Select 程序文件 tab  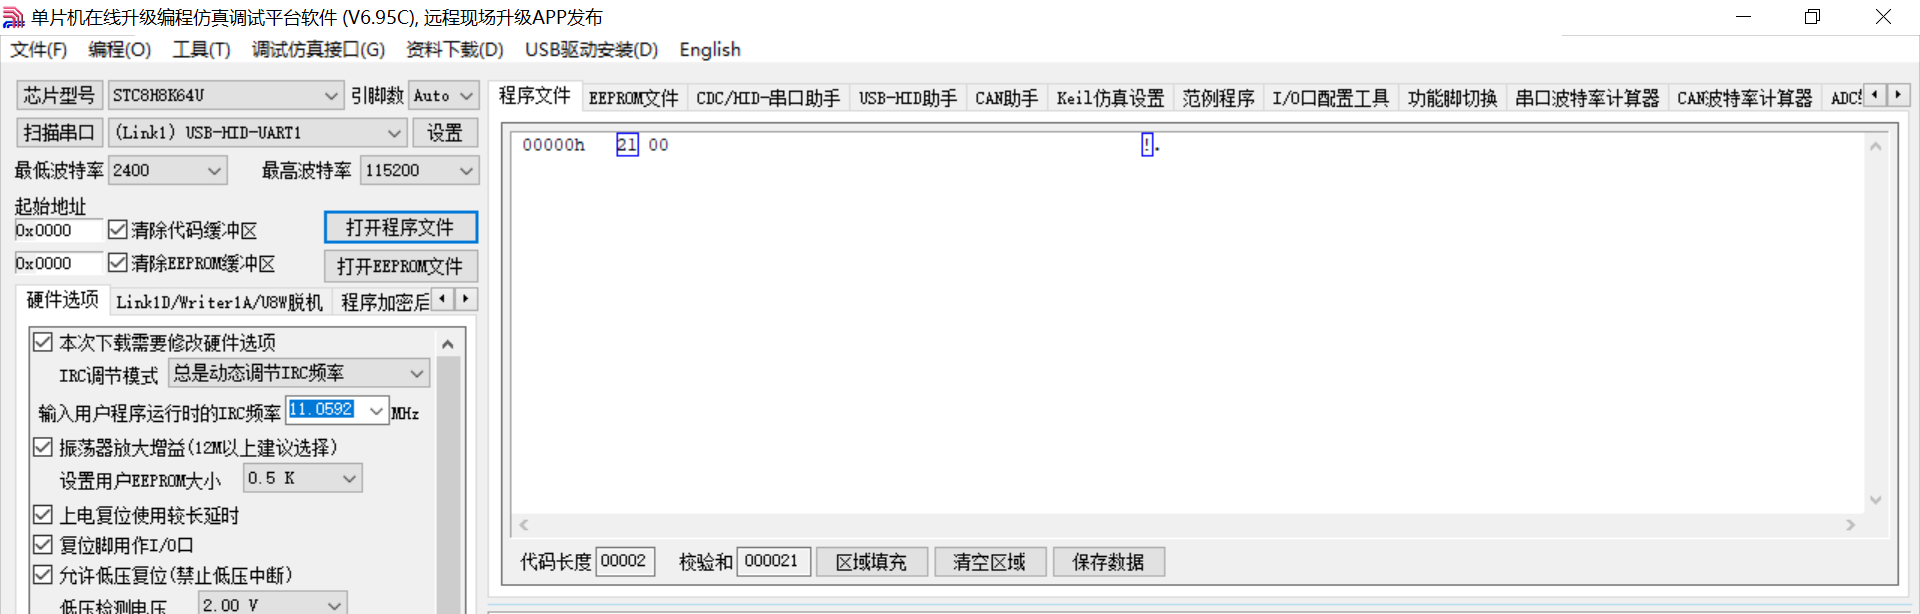pyautogui.click(x=534, y=95)
